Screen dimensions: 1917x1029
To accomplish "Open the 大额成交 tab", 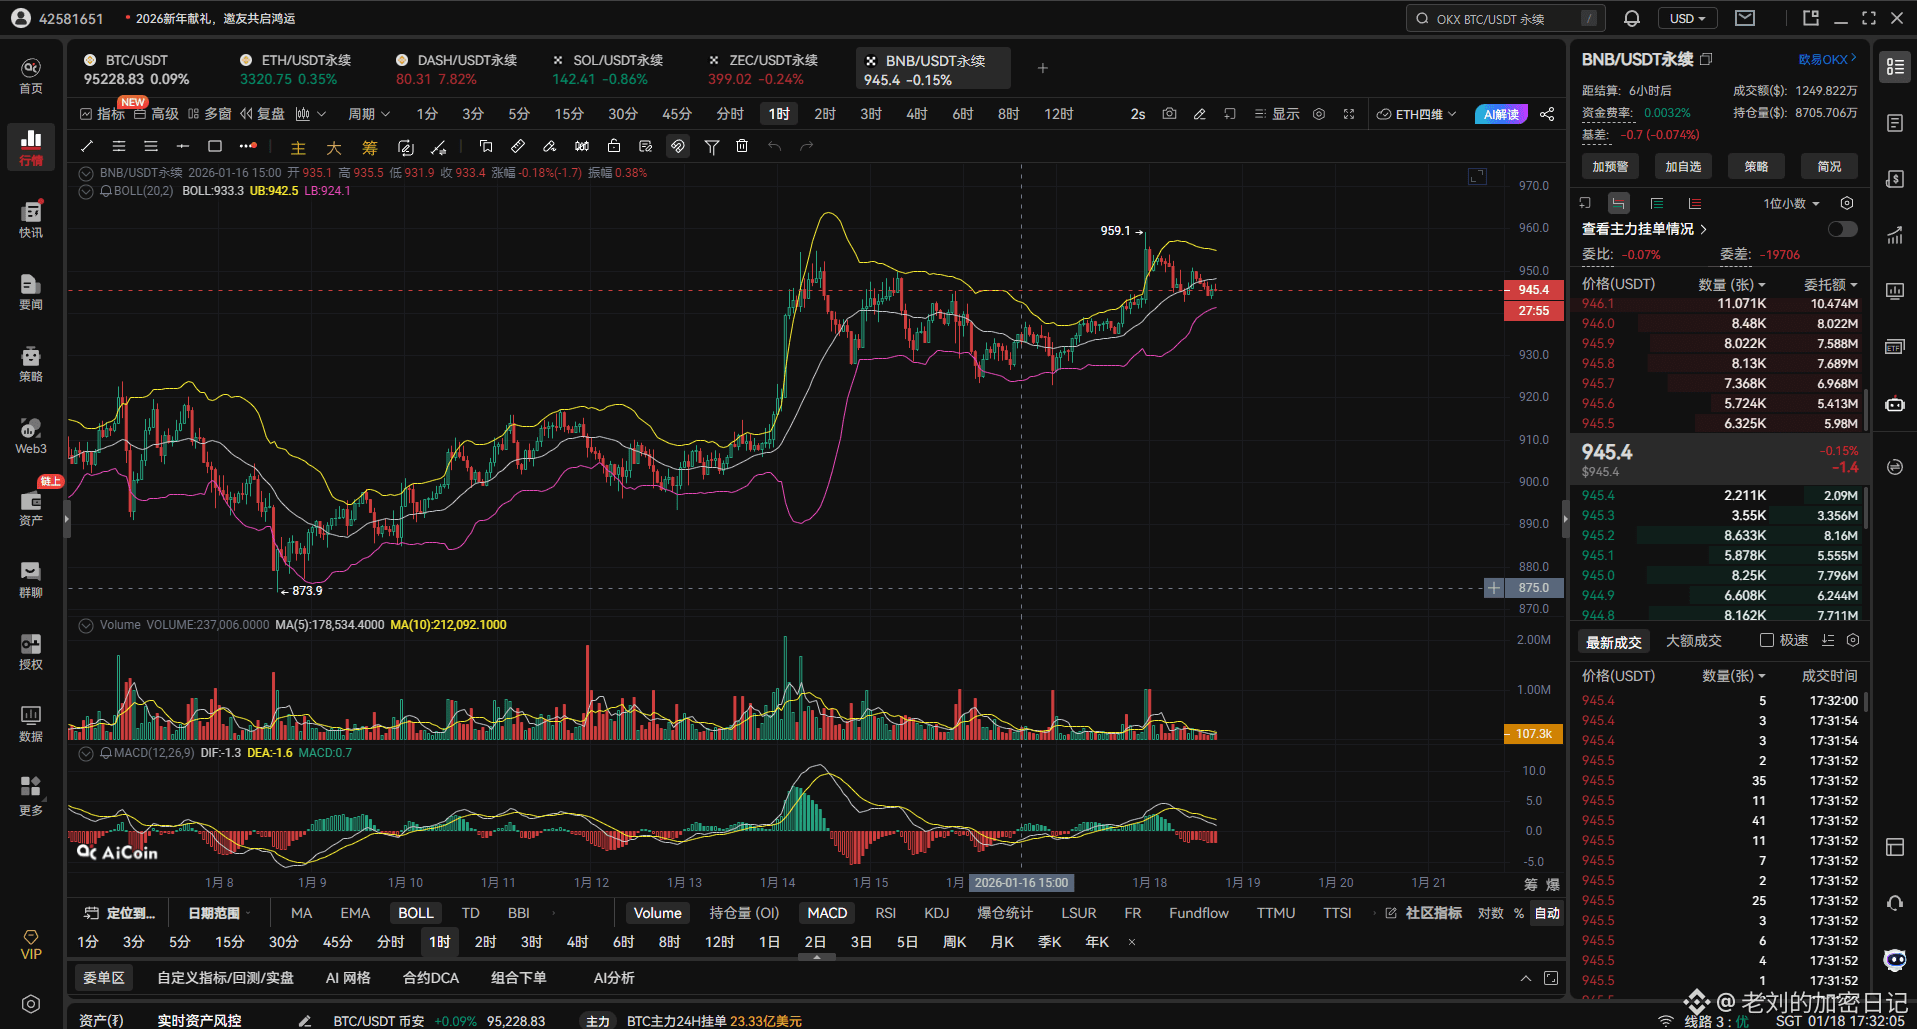I will pyautogui.click(x=1693, y=641).
